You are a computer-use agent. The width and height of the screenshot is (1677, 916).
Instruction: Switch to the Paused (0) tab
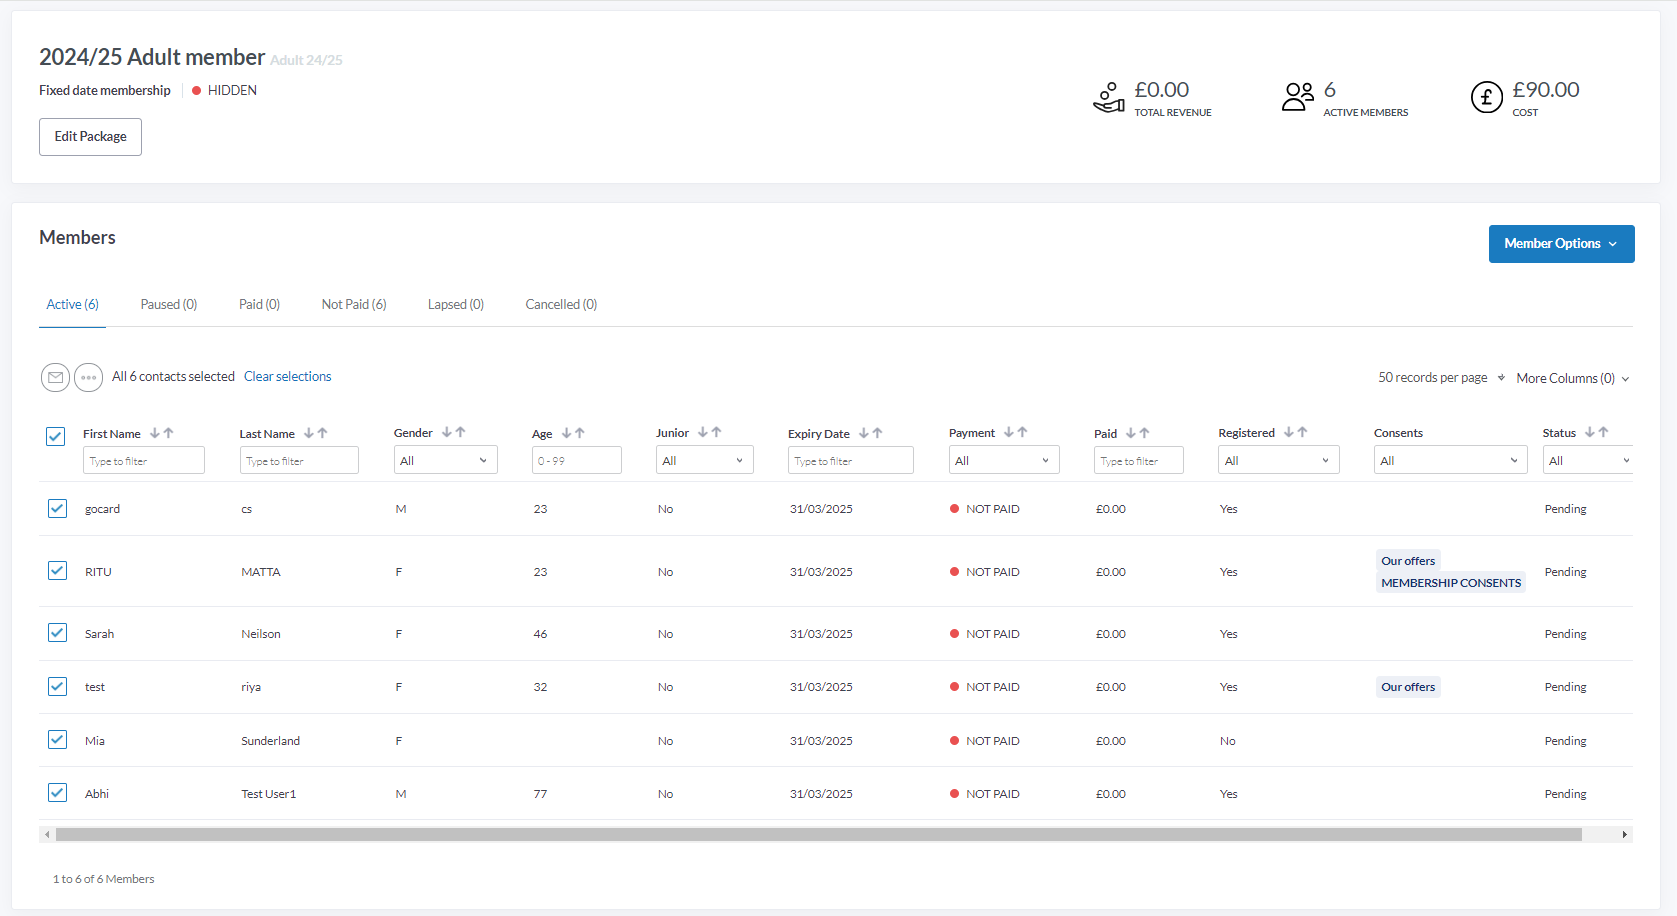point(168,304)
